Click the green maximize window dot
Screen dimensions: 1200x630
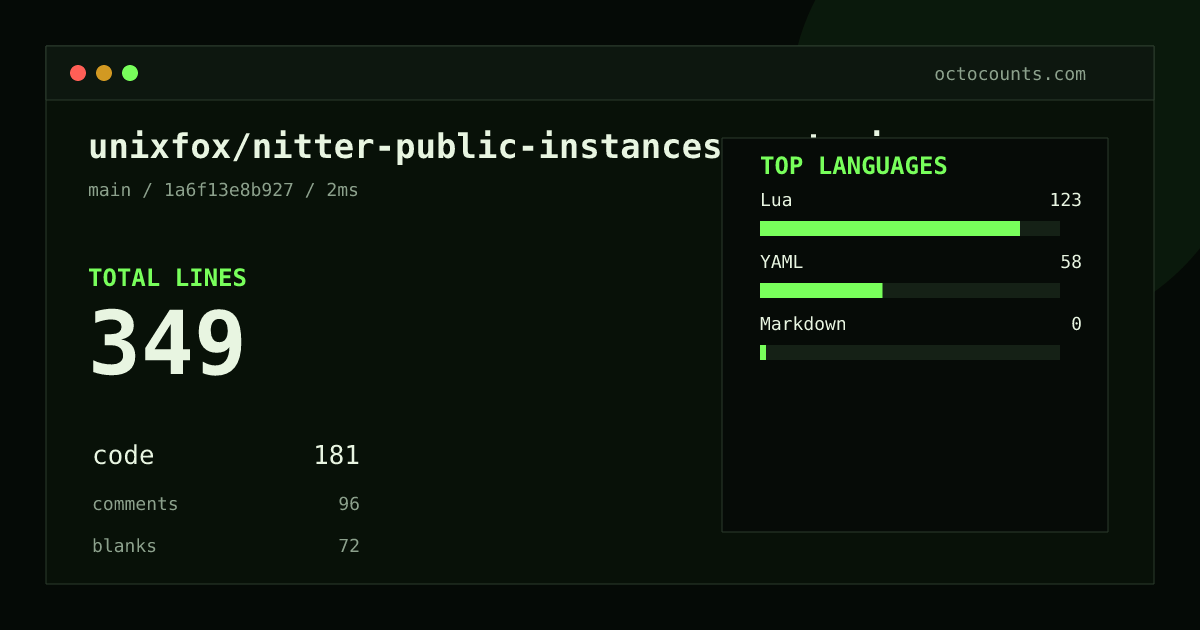pos(130,73)
